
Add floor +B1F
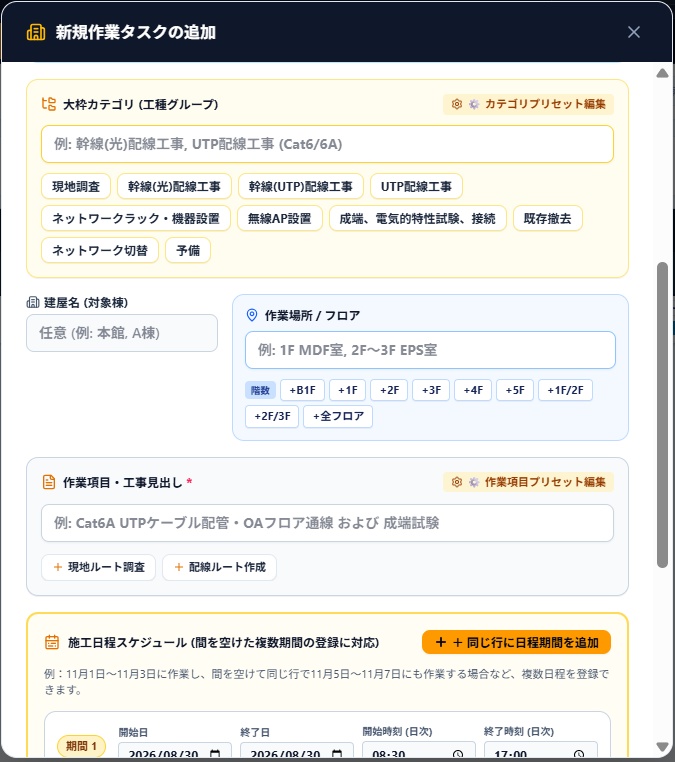tap(302, 390)
